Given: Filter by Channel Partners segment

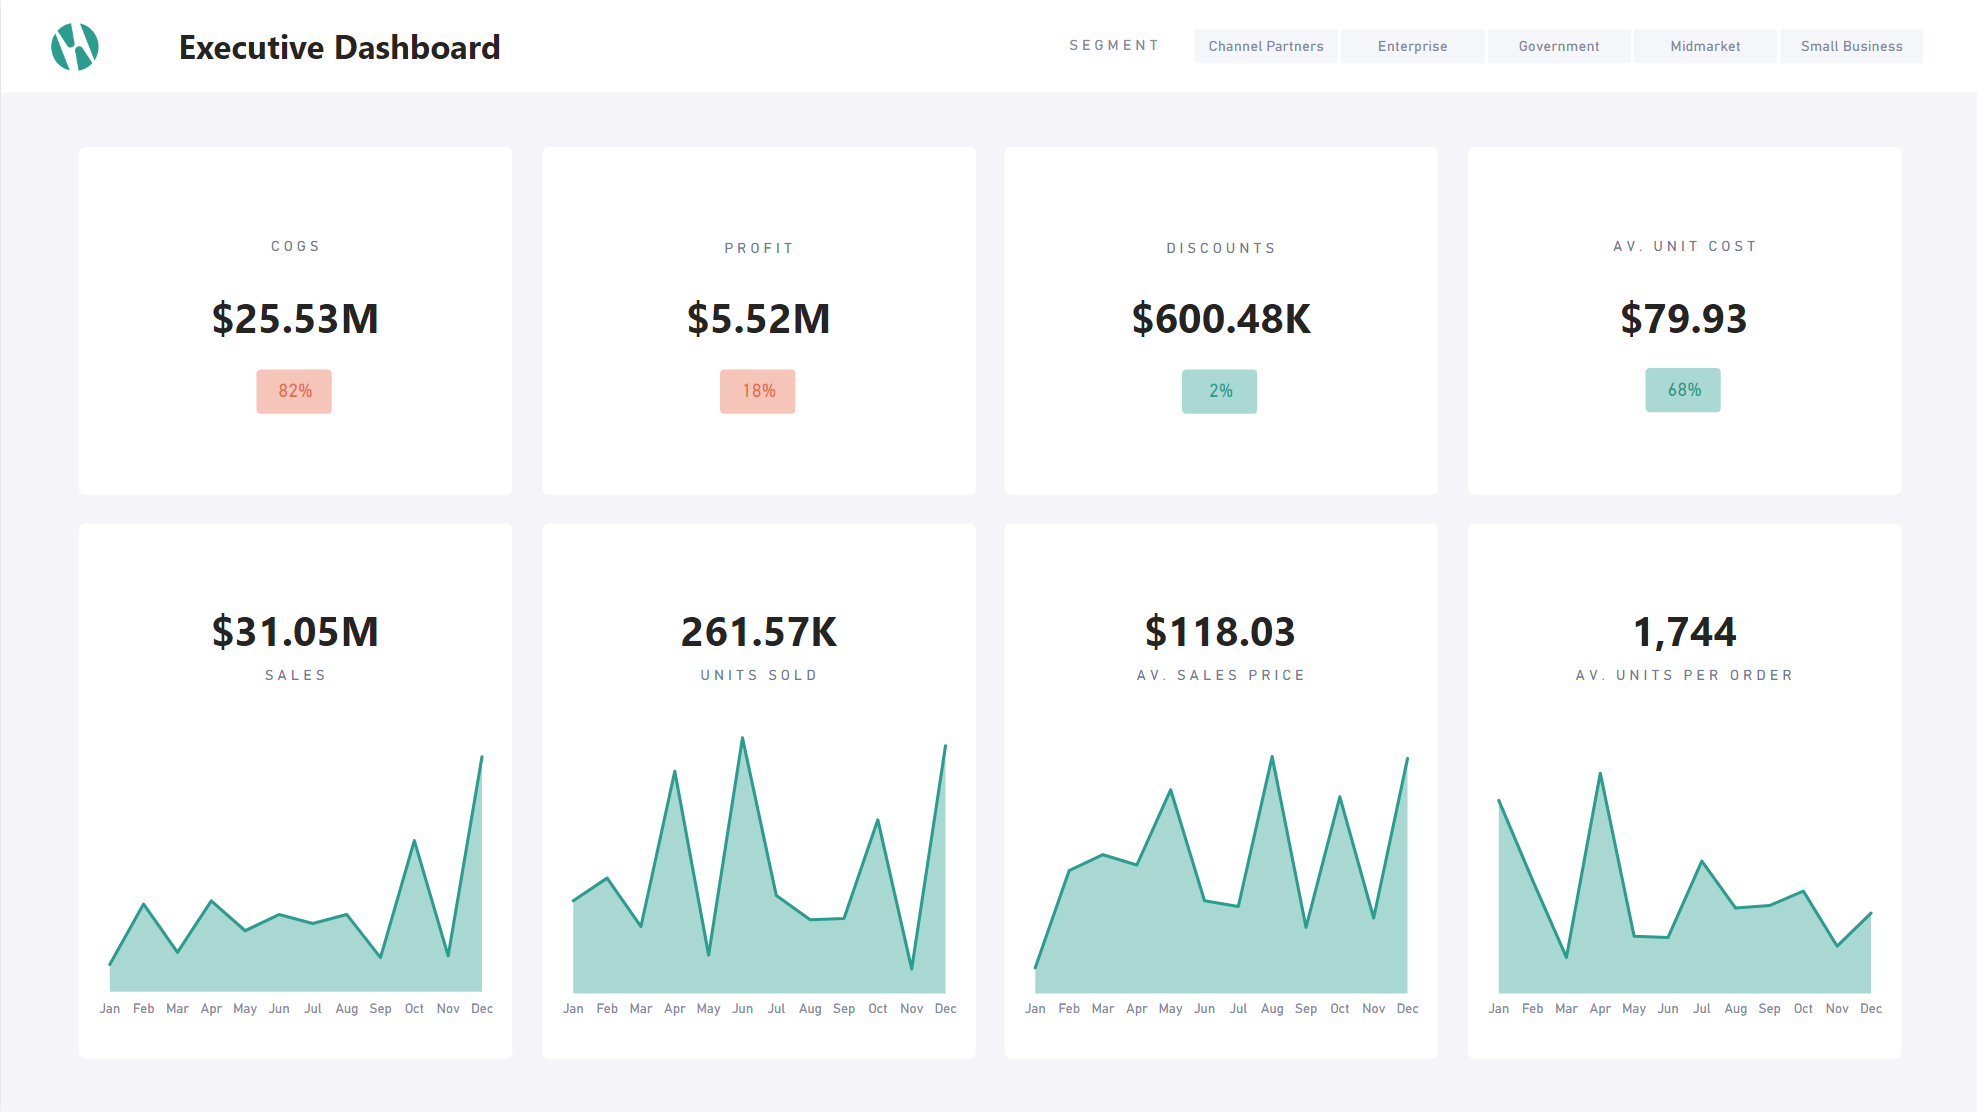Looking at the screenshot, I should click(1265, 46).
